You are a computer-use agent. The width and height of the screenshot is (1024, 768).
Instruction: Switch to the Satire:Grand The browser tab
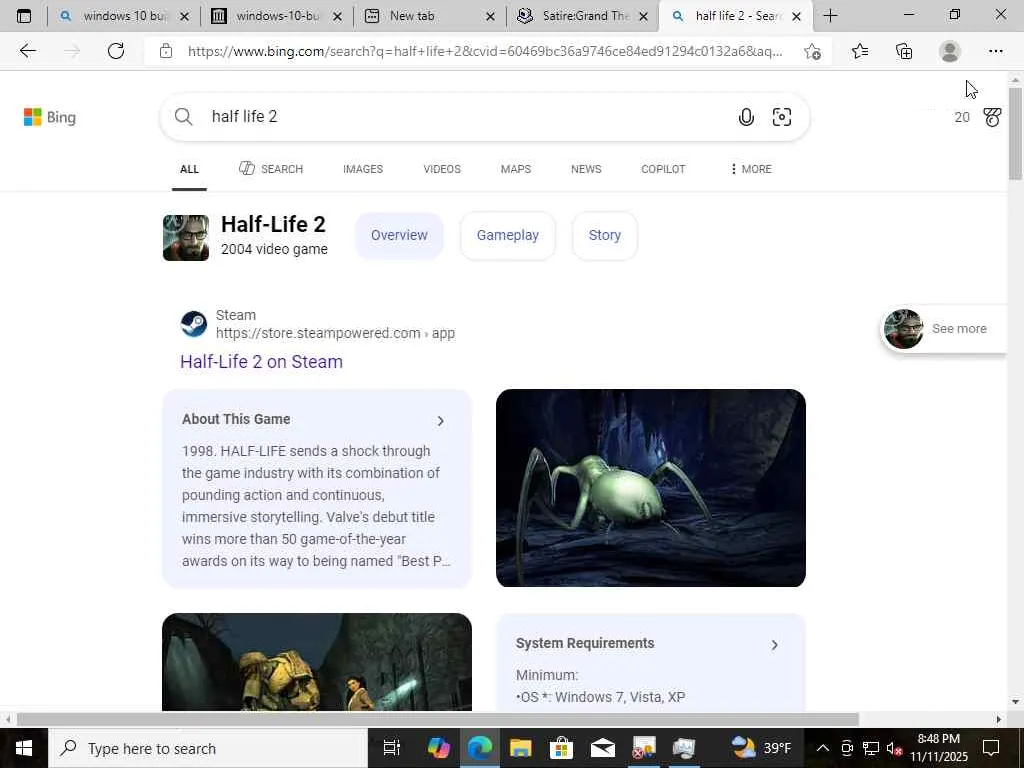click(x=583, y=16)
